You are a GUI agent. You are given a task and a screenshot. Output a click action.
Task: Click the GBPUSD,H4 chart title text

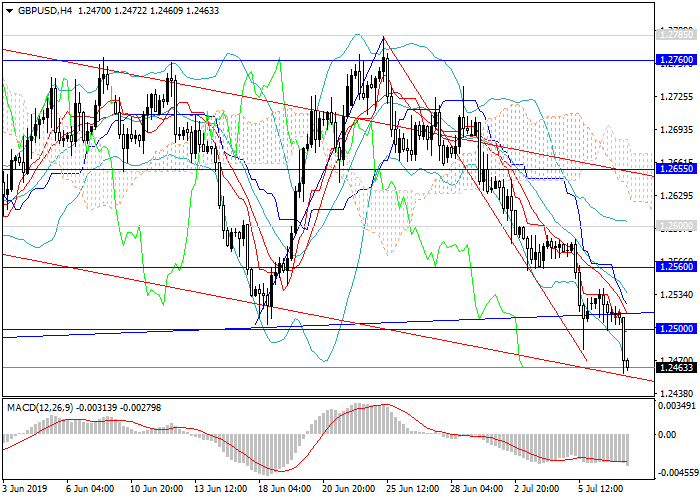pyautogui.click(x=45, y=9)
